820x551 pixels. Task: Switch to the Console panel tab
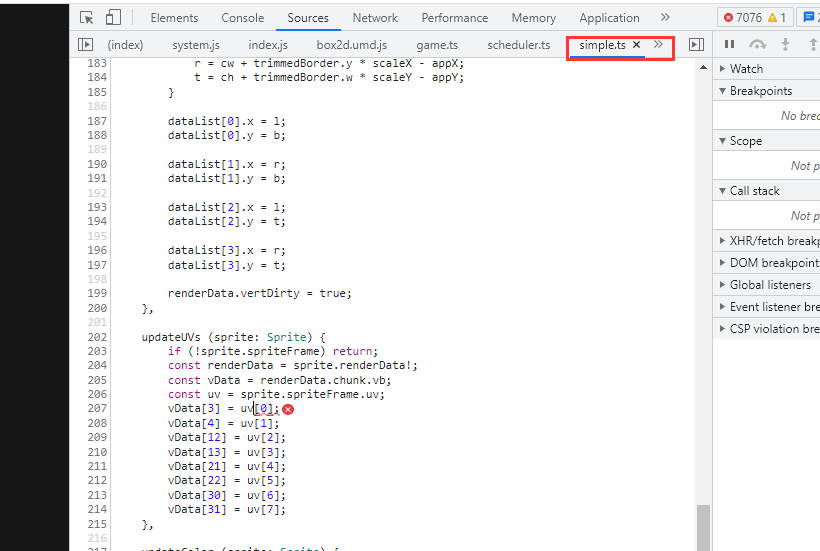pyautogui.click(x=243, y=18)
